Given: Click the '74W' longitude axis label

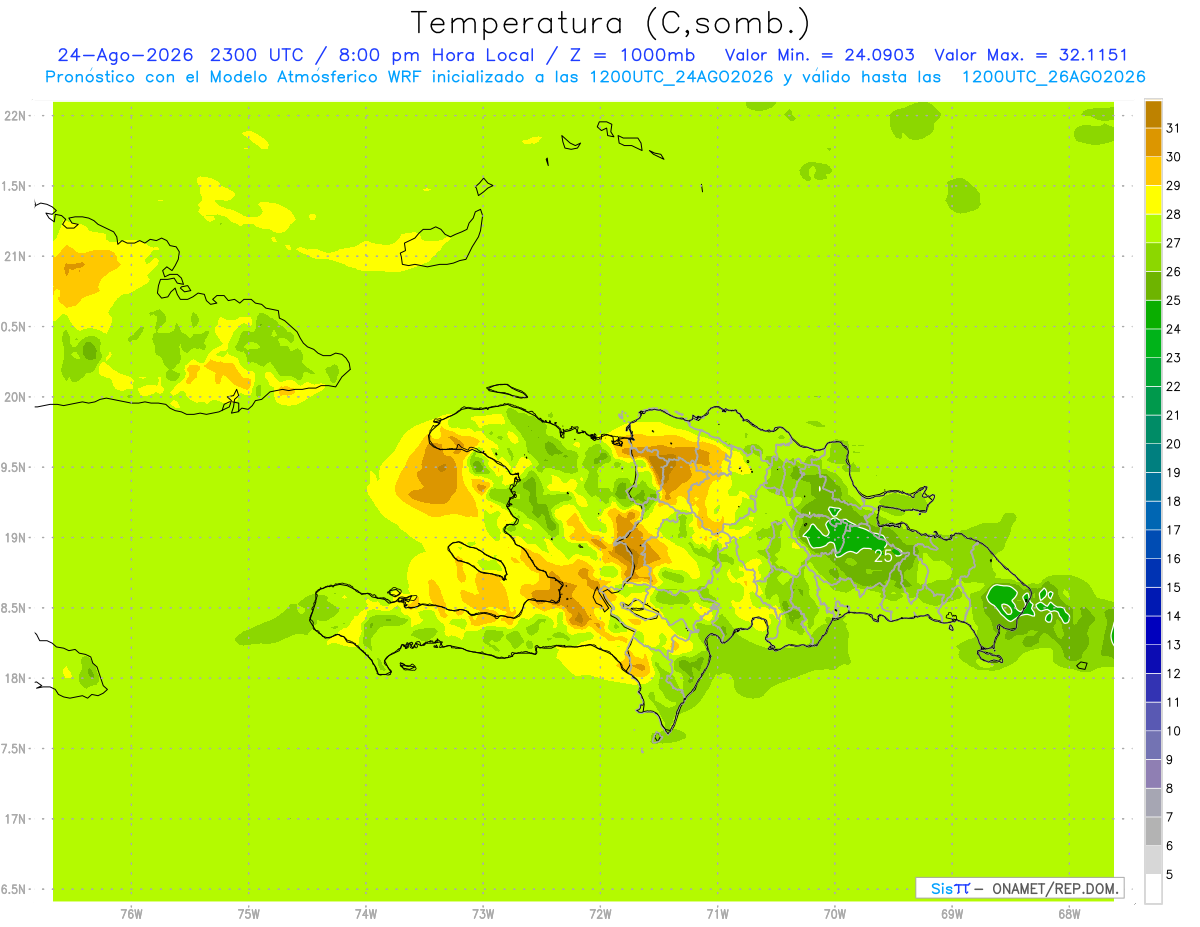Looking at the screenshot, I should (366, 912).
